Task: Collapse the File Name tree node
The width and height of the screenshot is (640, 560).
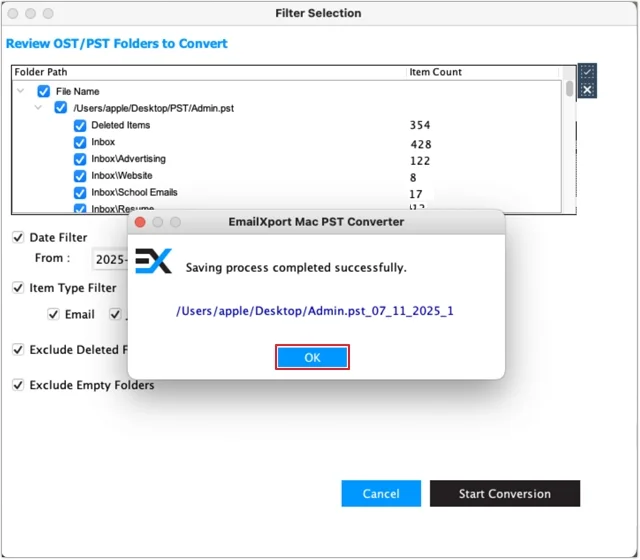Action: pos(20,91)
